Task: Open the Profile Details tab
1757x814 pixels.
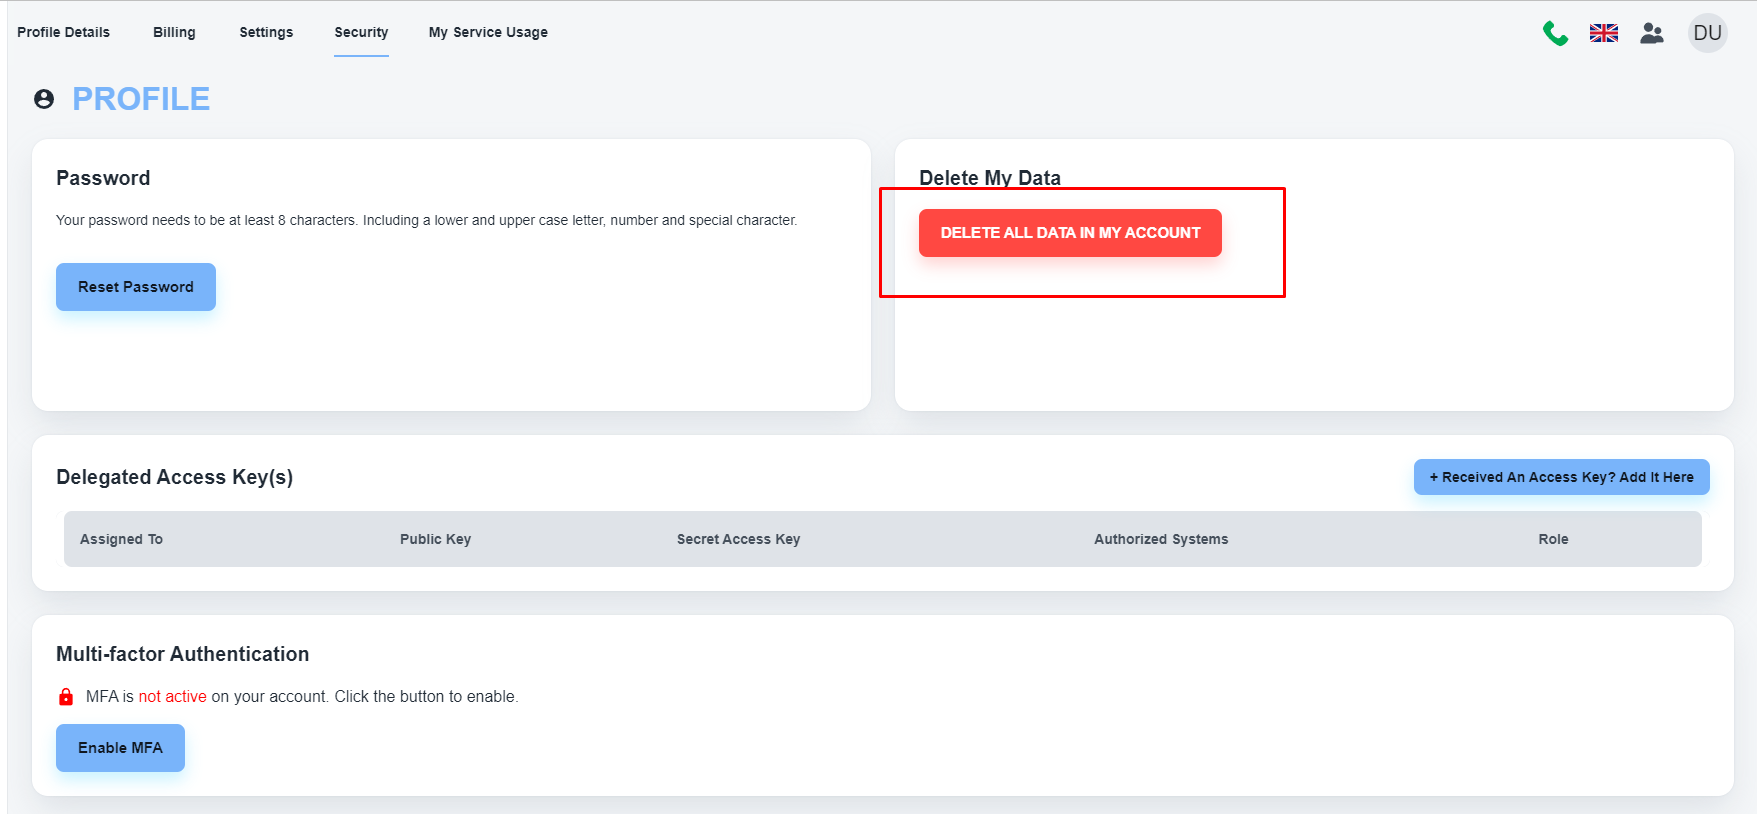Action: pos(63,32)
